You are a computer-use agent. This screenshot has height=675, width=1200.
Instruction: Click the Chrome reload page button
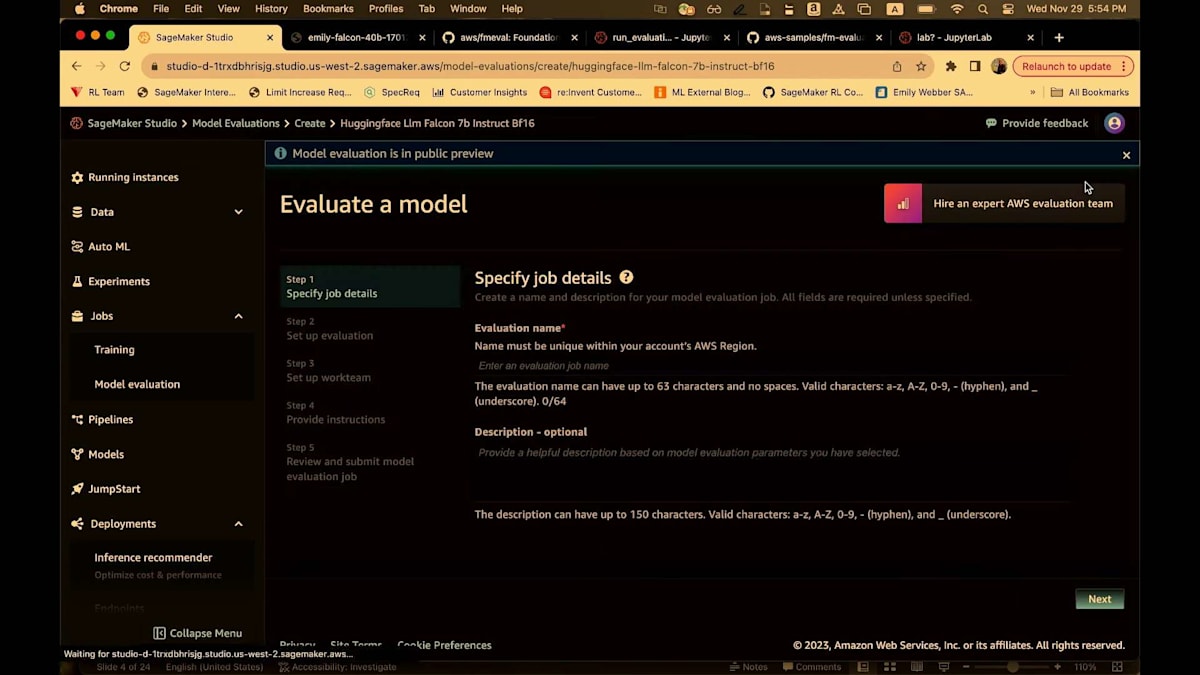click(125, 66)
